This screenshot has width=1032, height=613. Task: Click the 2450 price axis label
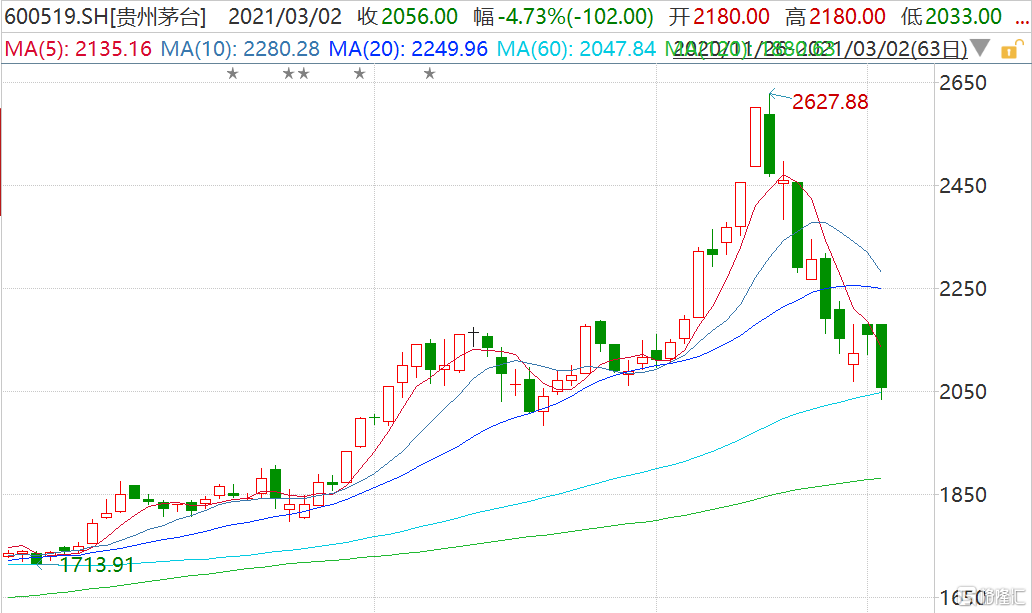963,186
